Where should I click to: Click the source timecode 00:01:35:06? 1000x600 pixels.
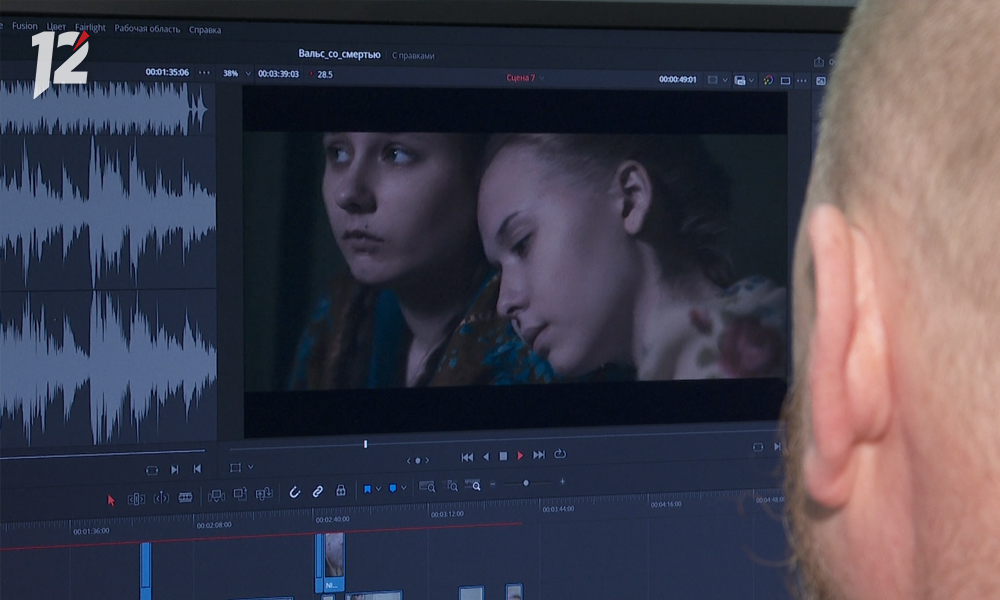167,72
